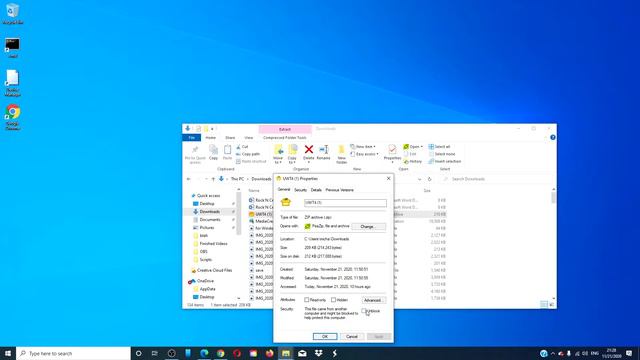
Task: Click the Advanced... attributes button
Action: click(373, 300)
